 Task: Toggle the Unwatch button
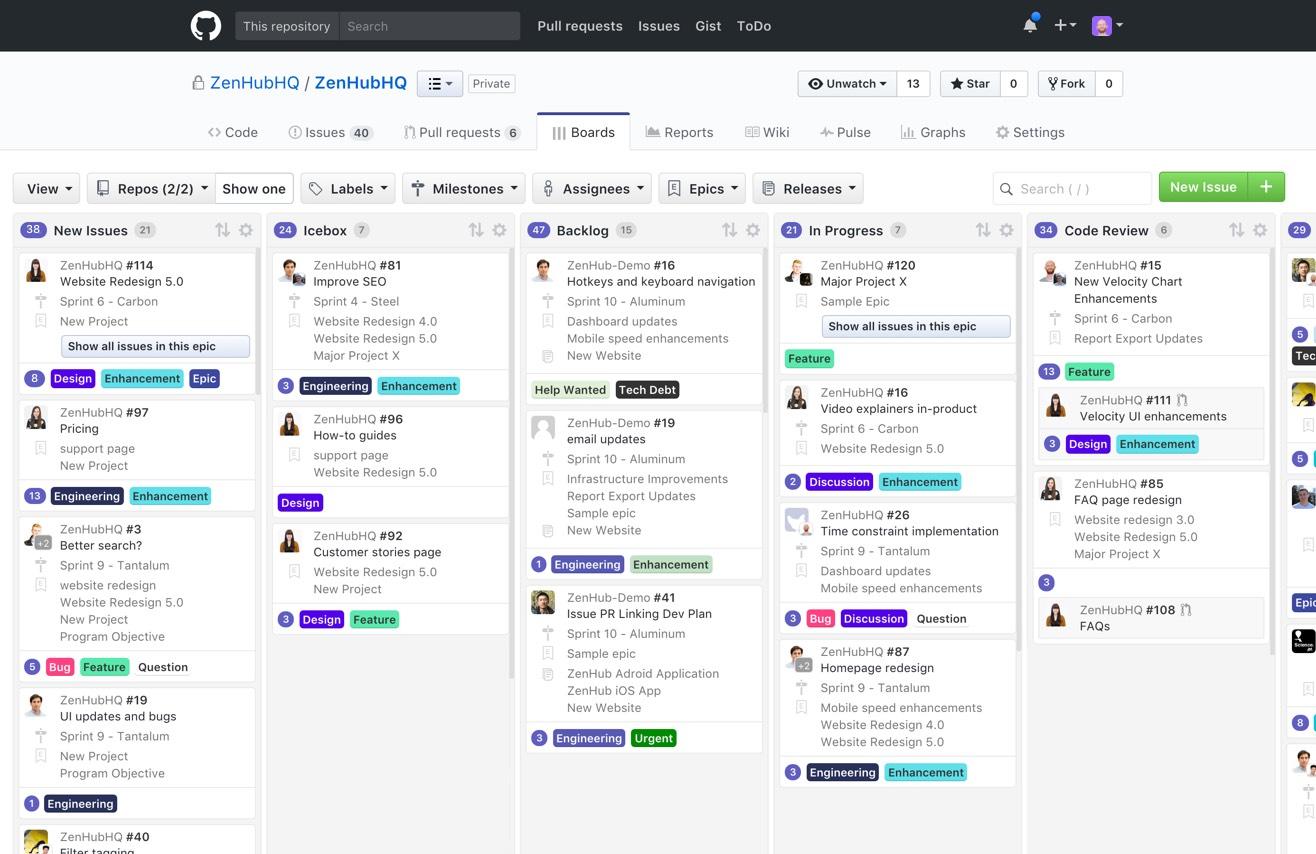pyautogui.click(x=848, y=84)
